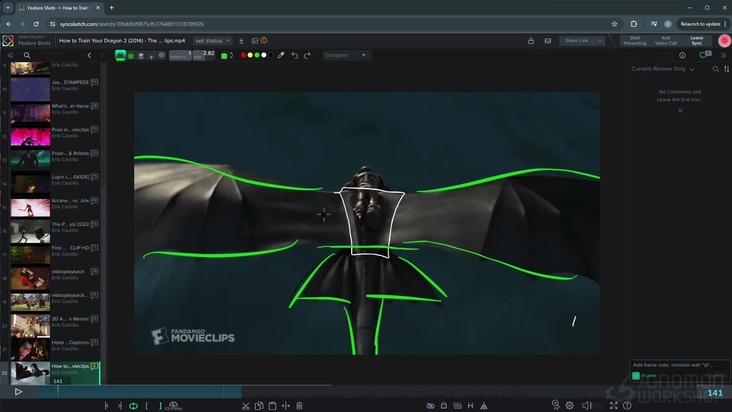The height and width of the screenshot is (412, 732).
Task: Open the viewer settings gear icon
Action: [x=570, y=405]
